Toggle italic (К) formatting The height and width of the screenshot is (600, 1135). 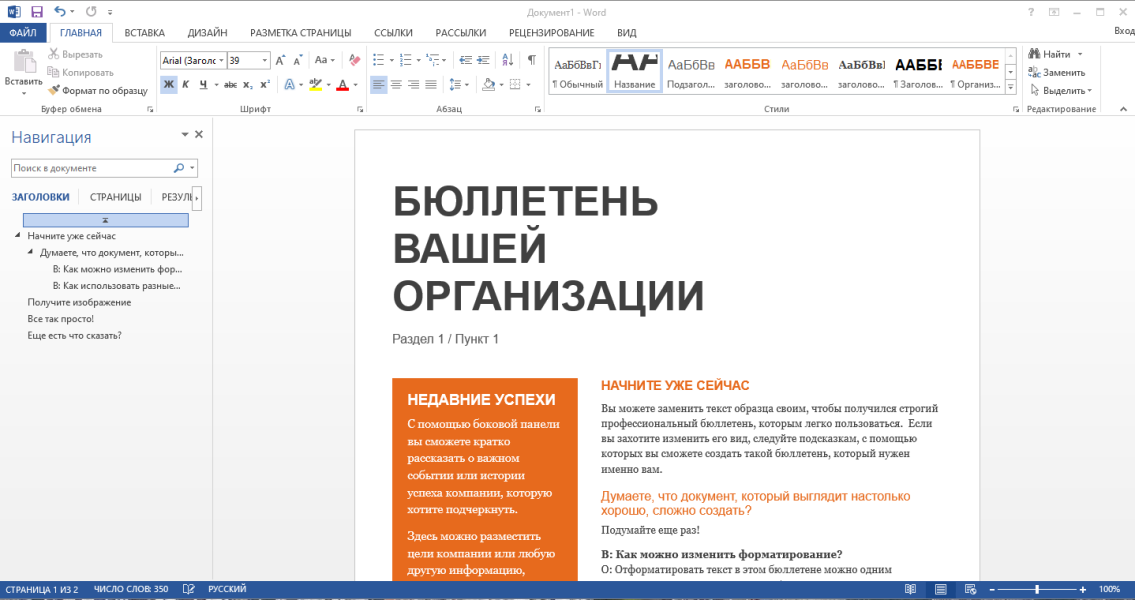186,85
